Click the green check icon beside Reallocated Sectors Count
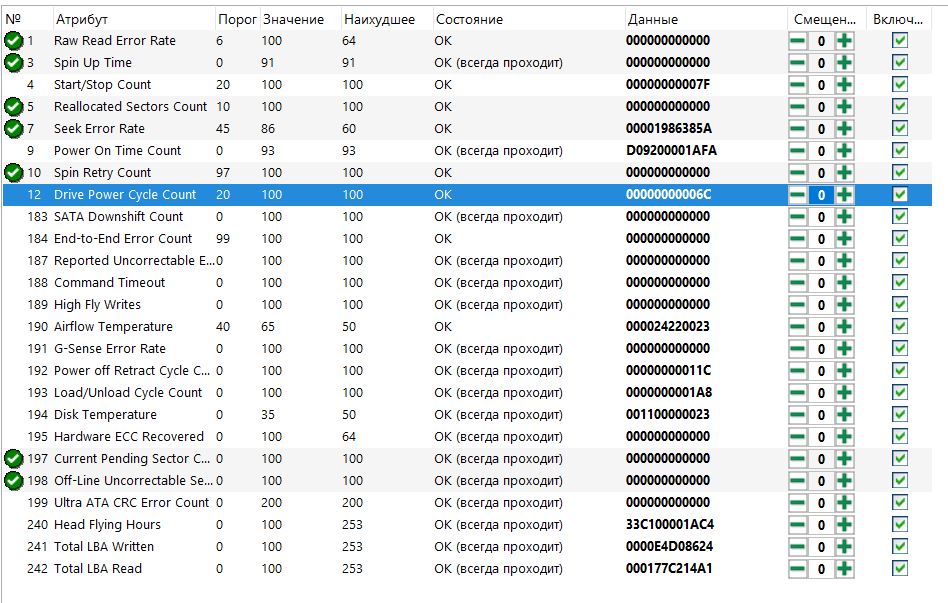Image resolution: width=948 pixels, height=603 pixels. [13, 107]
